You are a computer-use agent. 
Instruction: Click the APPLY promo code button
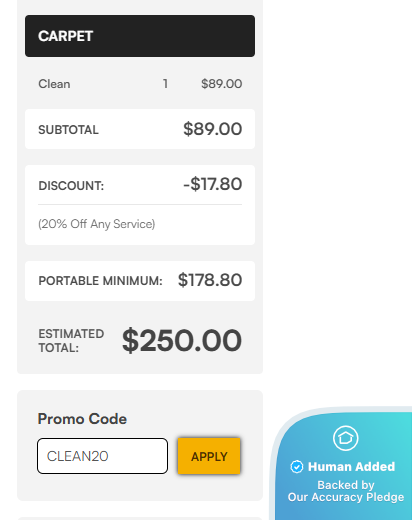pyautogui.click(x=209, y=456)
